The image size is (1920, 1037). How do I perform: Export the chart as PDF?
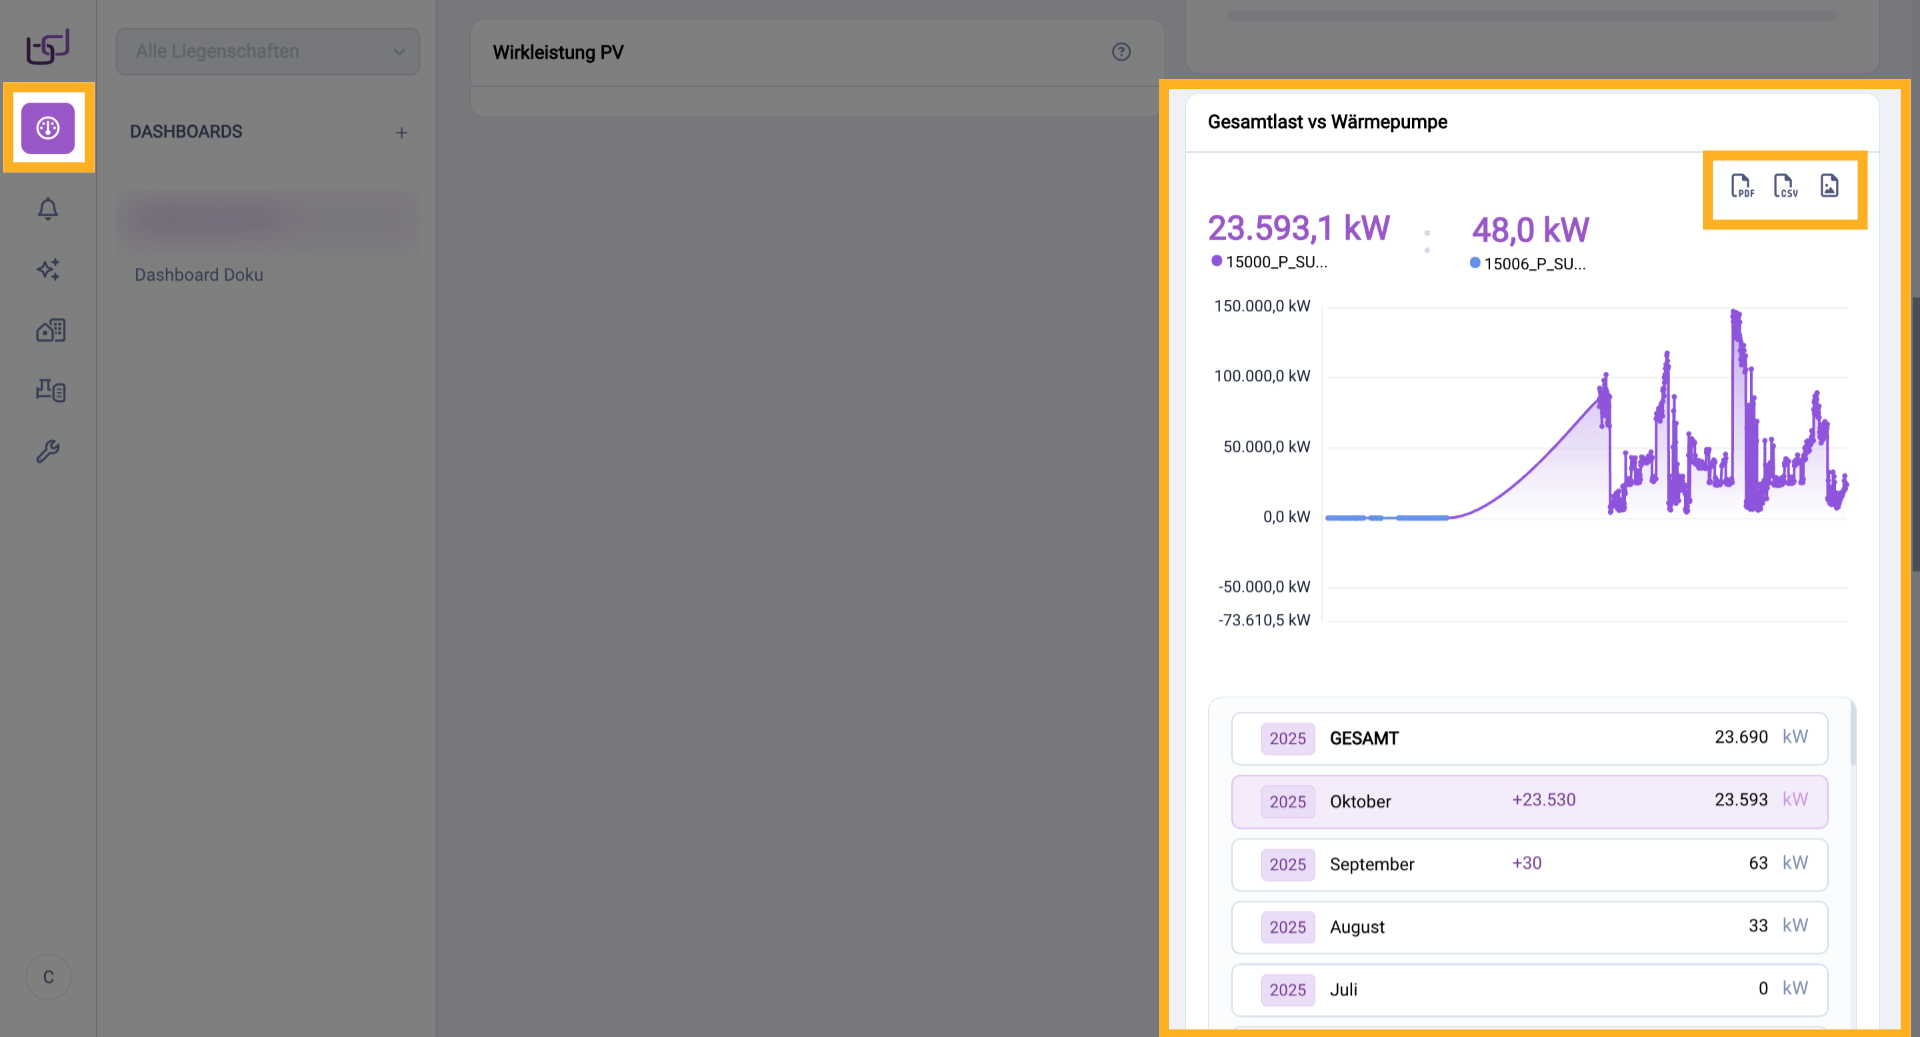[x=1742, y=186]
